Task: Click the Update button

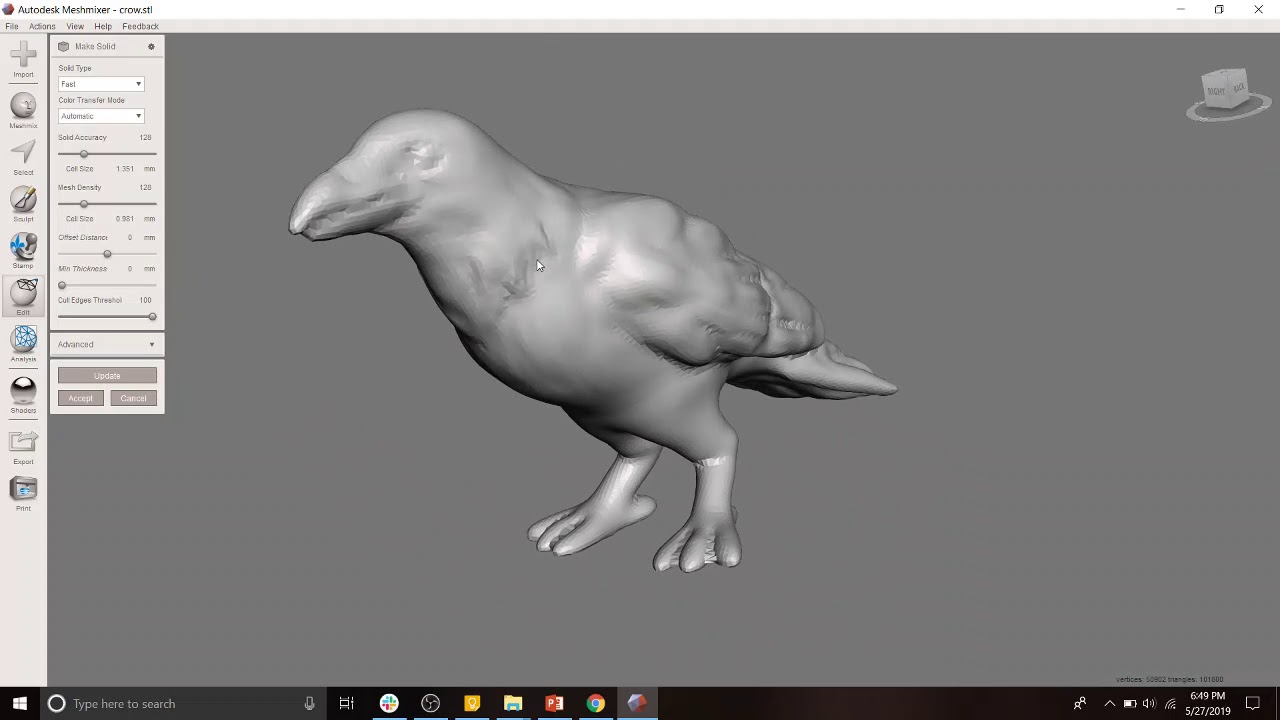Action: (x=107, y=376)
